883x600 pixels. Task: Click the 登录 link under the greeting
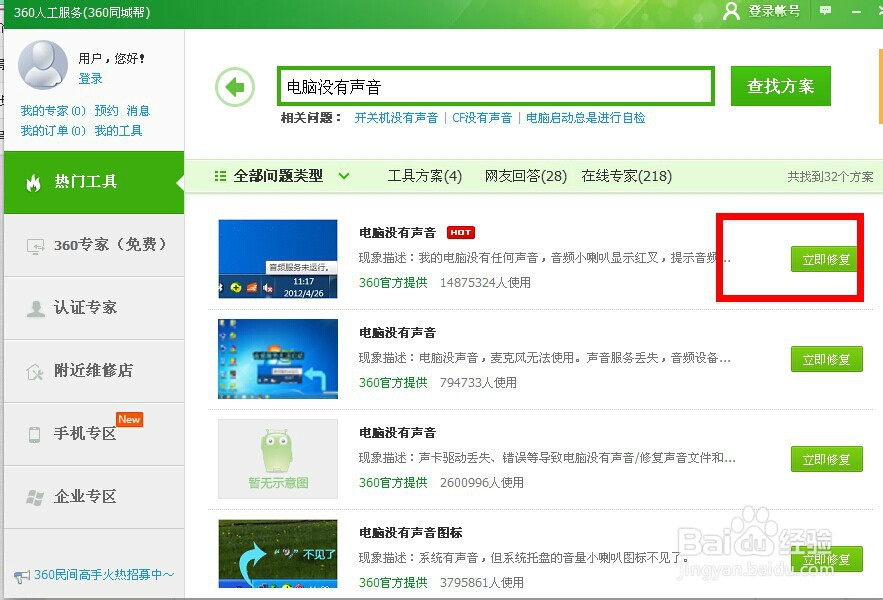coord(91,78)
